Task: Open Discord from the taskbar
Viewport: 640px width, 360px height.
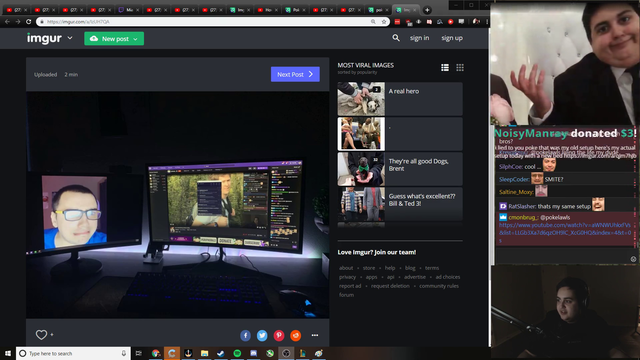Action: click(253, 353)
